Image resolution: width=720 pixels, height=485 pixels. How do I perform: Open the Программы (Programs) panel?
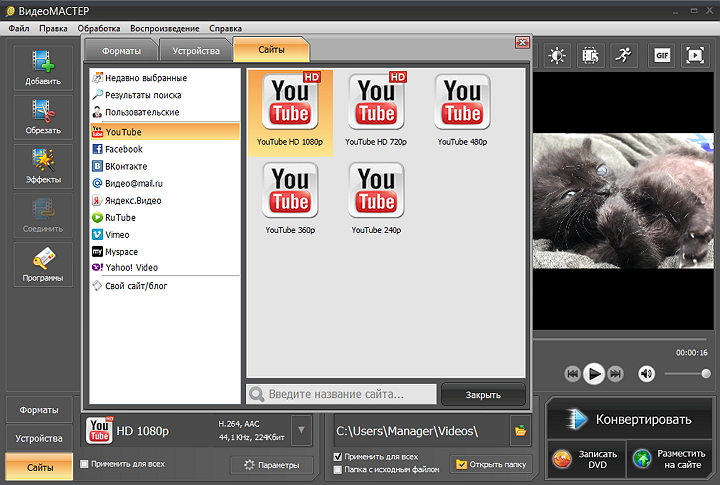click(42, 264)
